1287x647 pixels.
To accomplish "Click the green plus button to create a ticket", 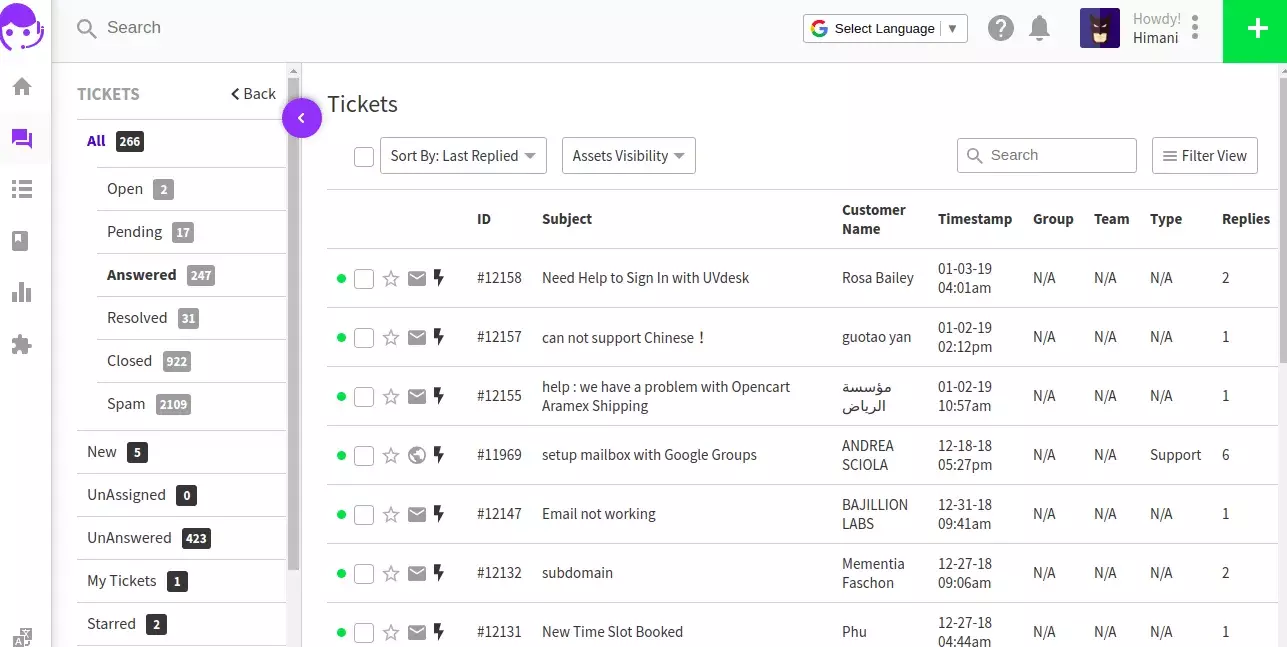I will coord(1255,29).
